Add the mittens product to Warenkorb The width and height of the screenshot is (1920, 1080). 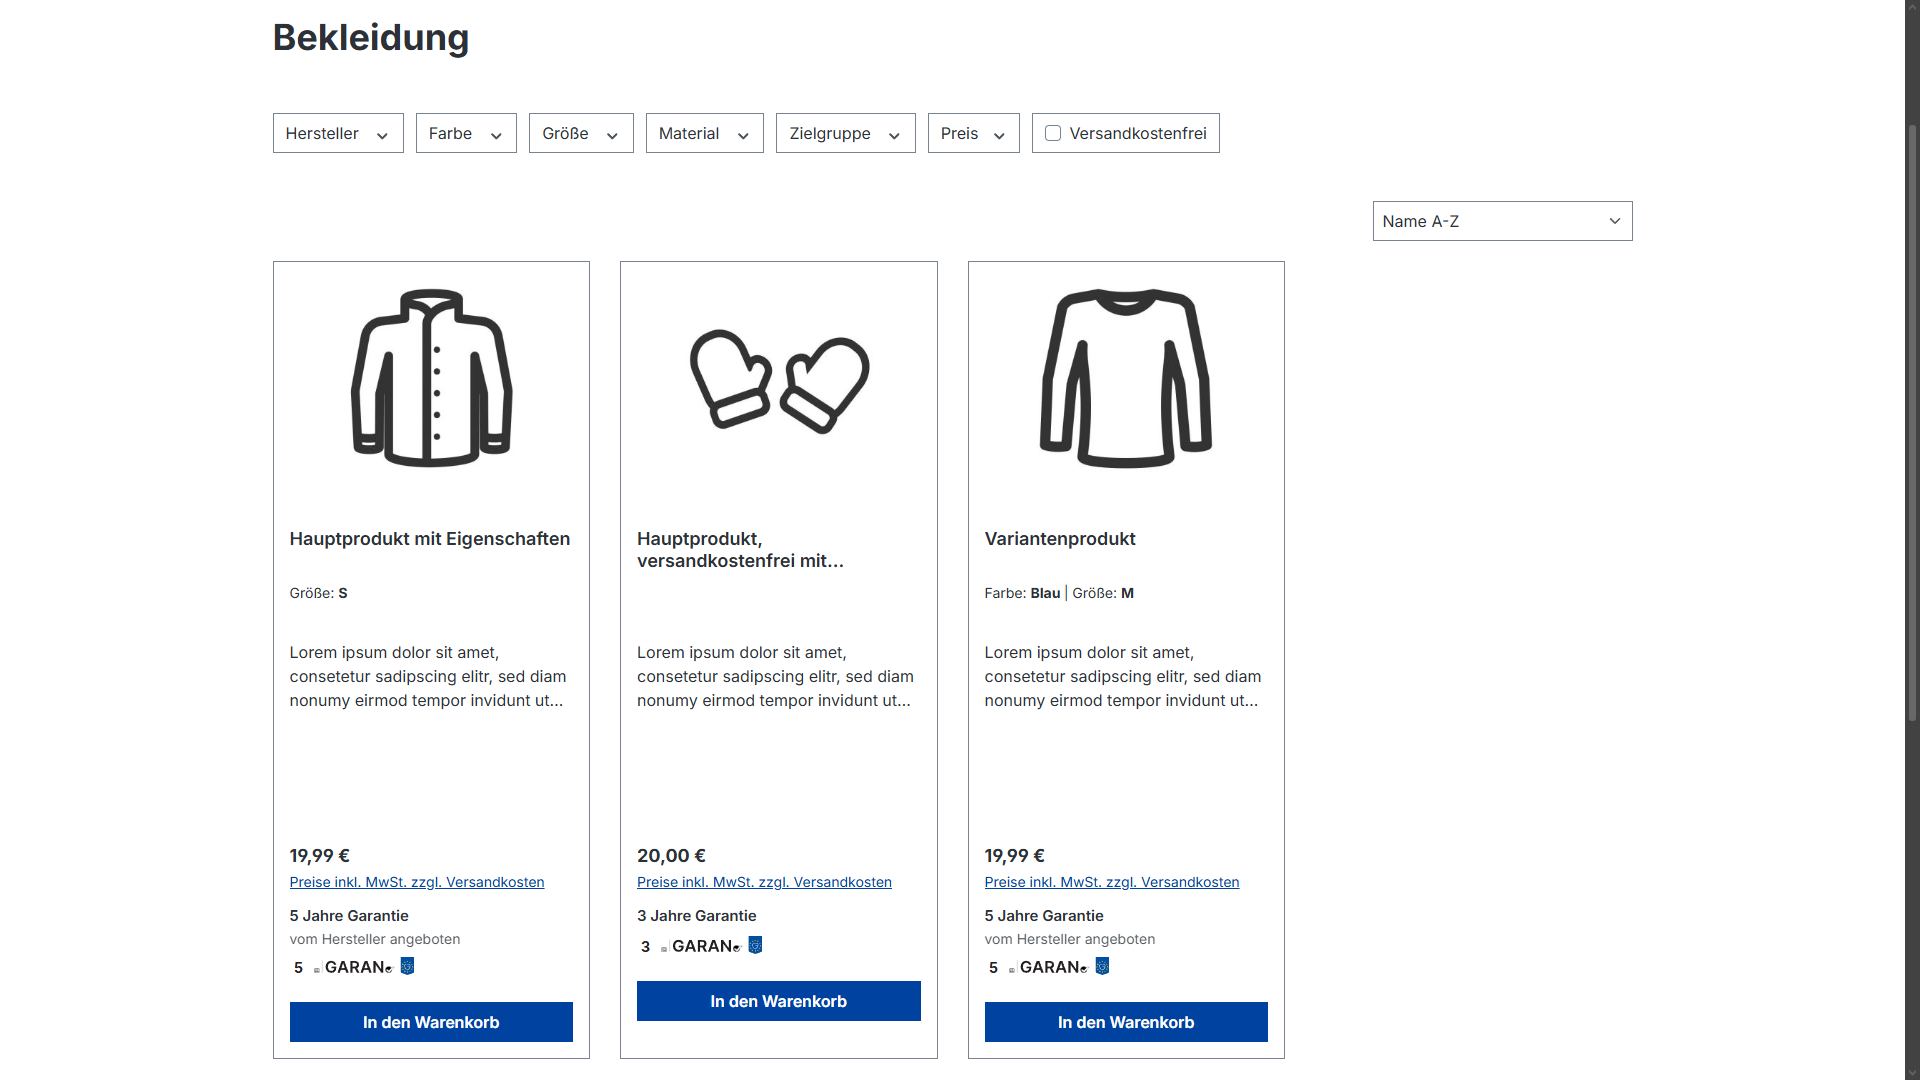(x=779, y=1001)
